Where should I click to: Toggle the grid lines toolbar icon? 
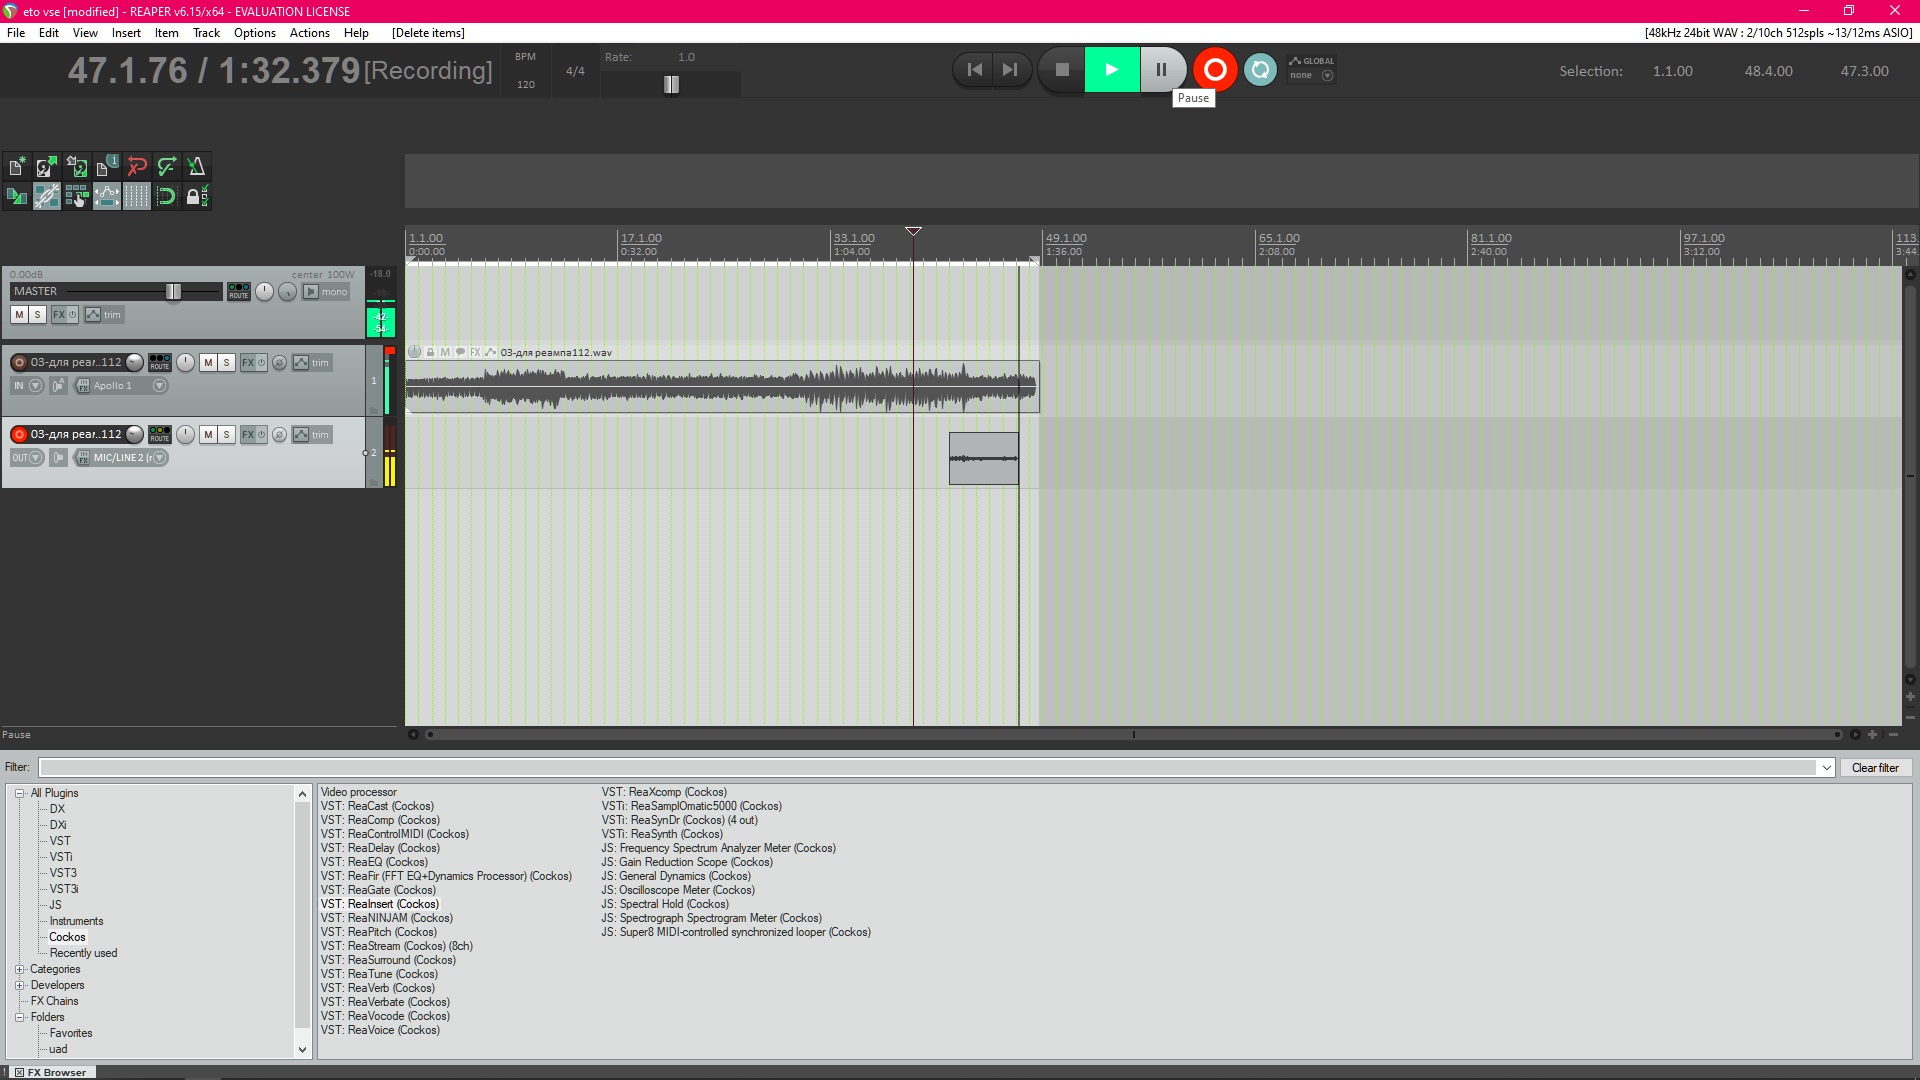click(x=137, y=197)
